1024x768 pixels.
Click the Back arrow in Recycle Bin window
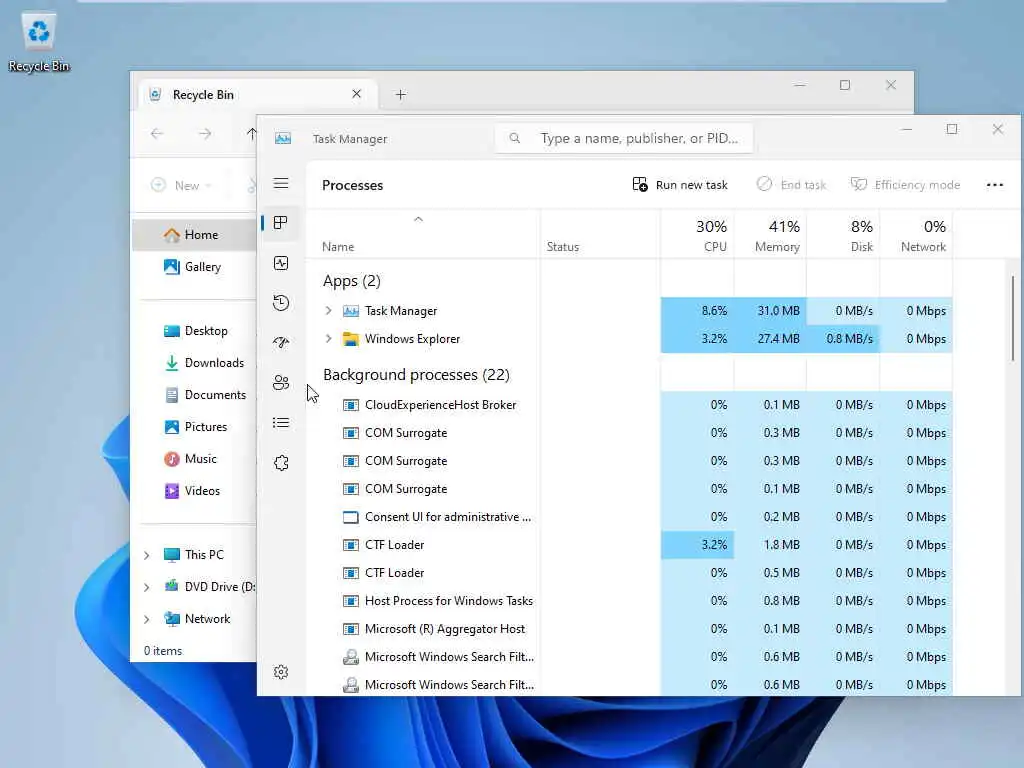click(157, 134)
